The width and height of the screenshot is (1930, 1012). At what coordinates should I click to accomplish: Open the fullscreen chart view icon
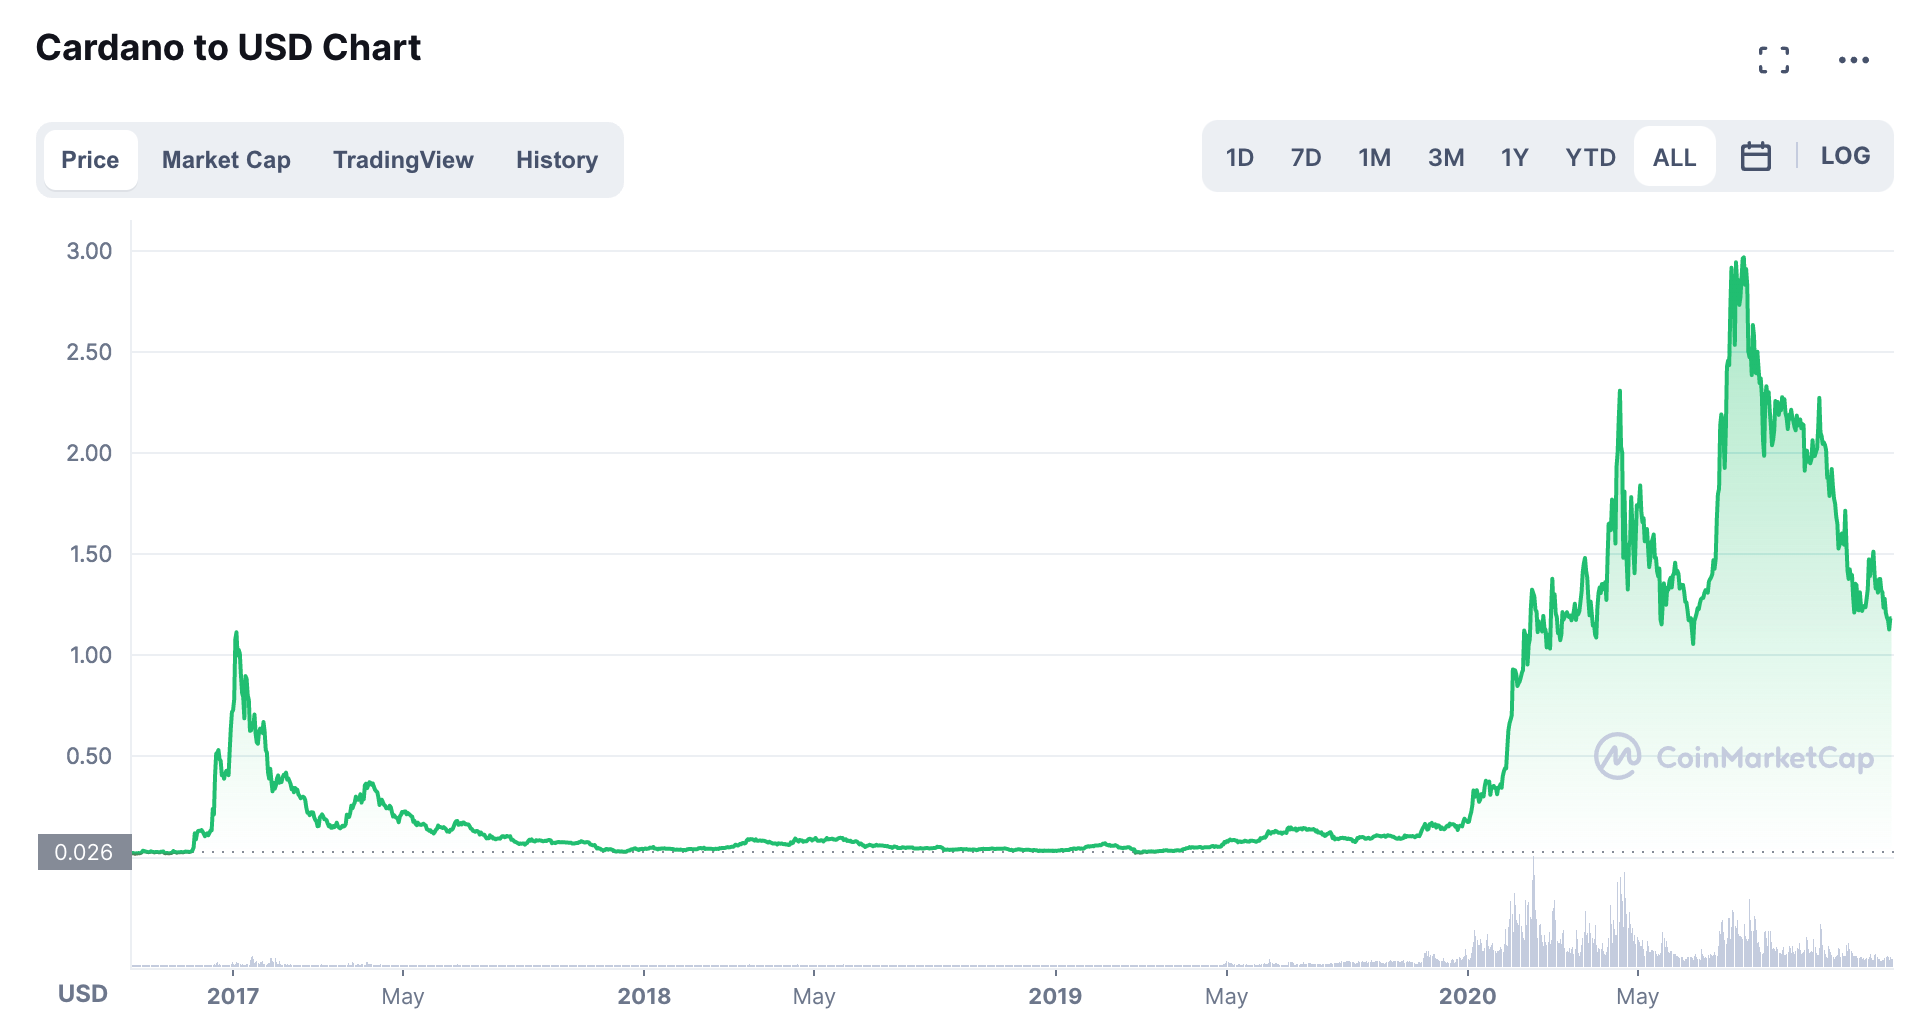click(1774, 60)
